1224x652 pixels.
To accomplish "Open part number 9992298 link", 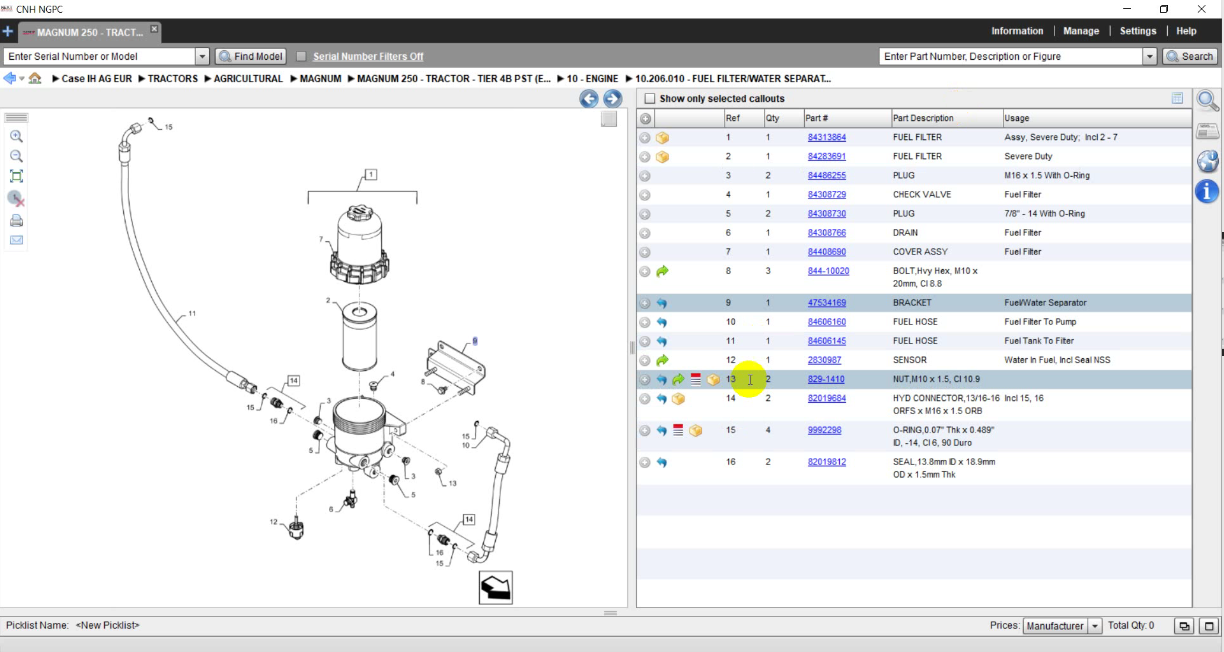I will click(824, 430).
